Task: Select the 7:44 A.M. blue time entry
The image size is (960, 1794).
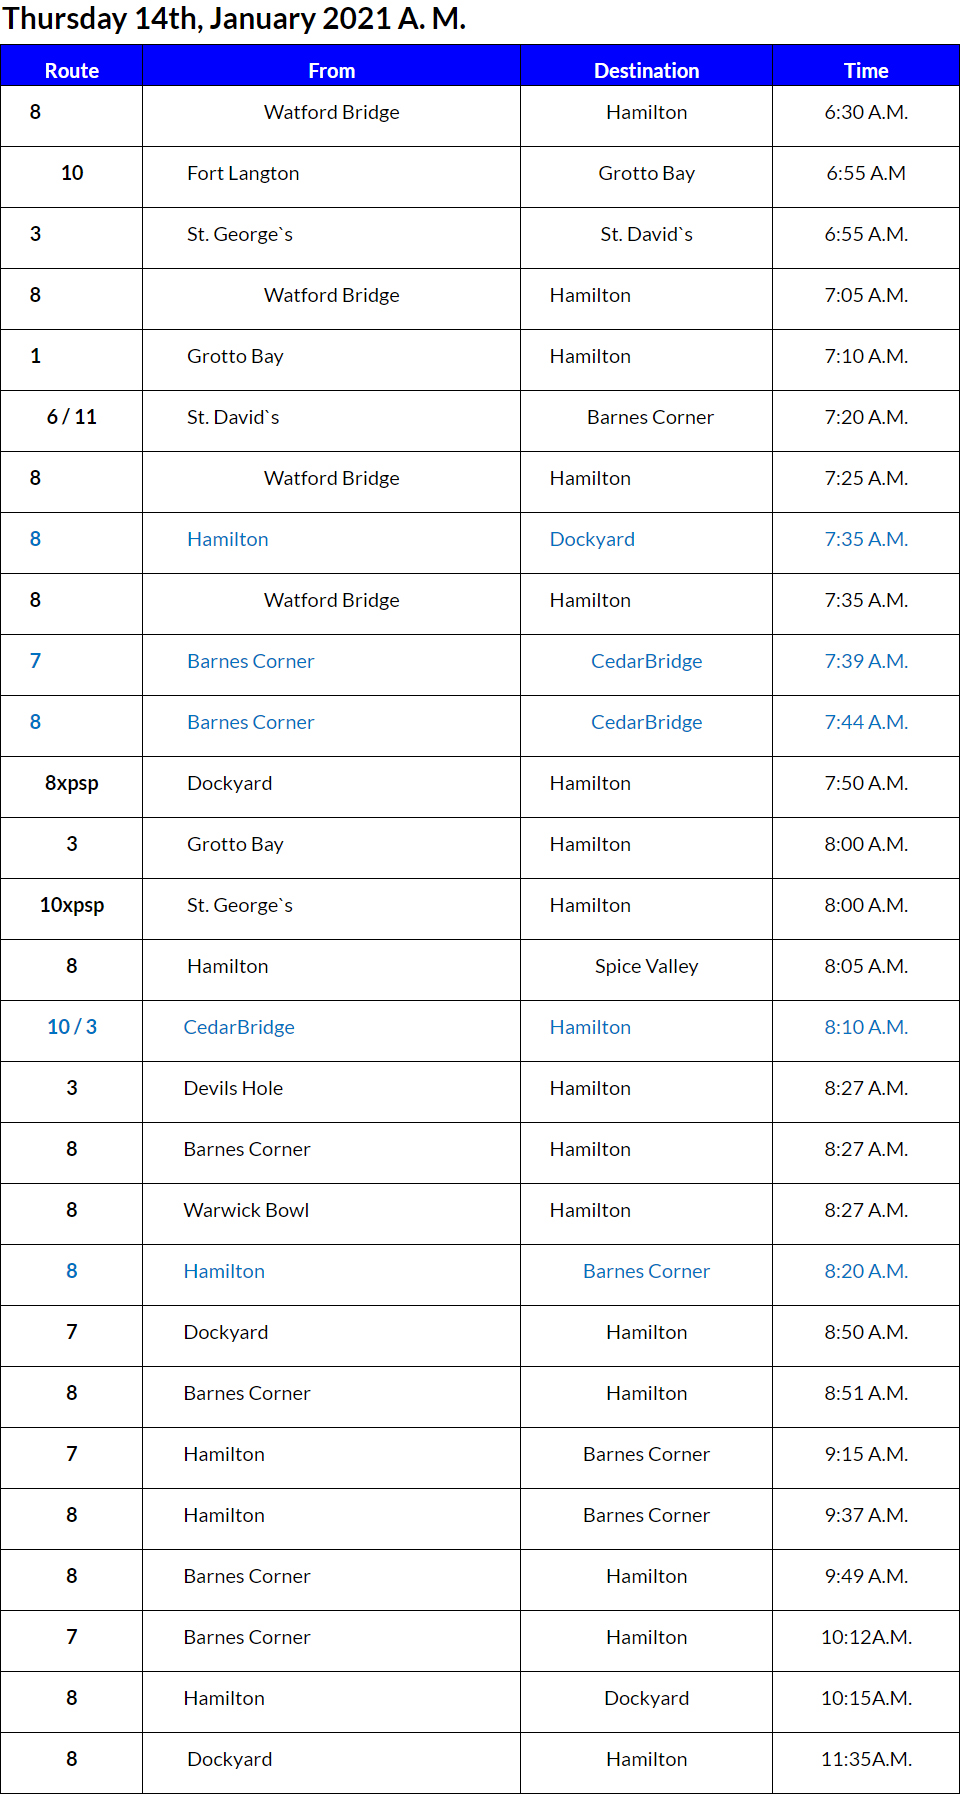Action: point(866,722)
